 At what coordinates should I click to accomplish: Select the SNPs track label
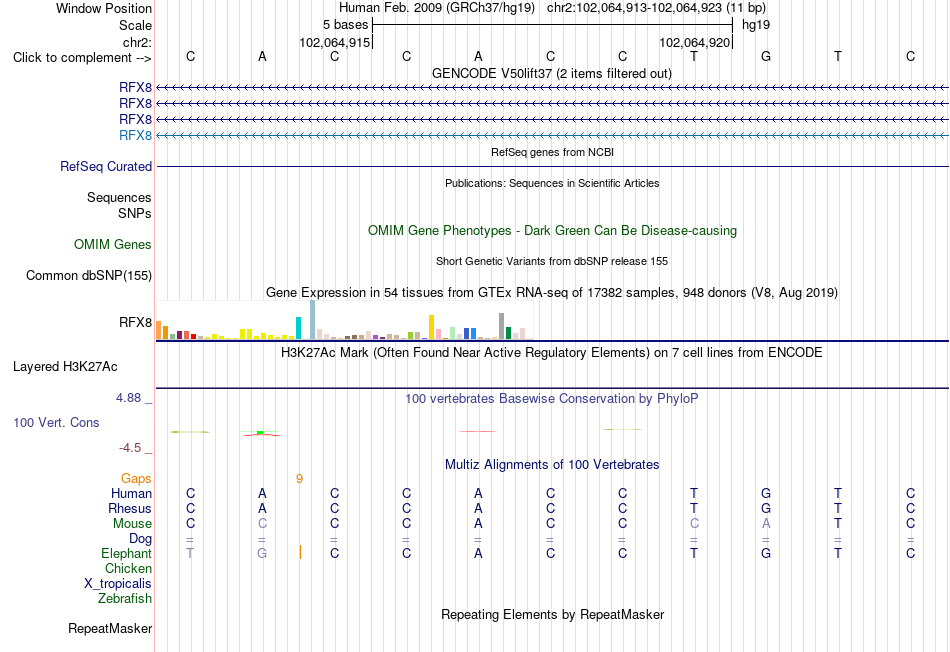click(135, 213)
